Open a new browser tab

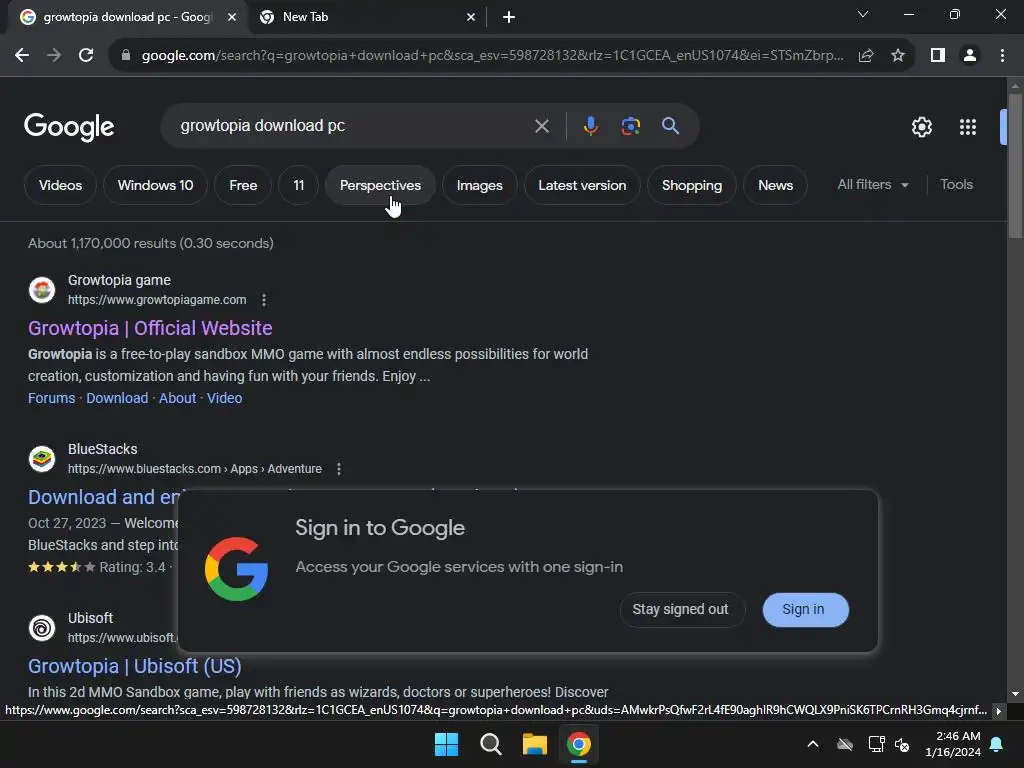pyautogui.click(x=509, y=17)
